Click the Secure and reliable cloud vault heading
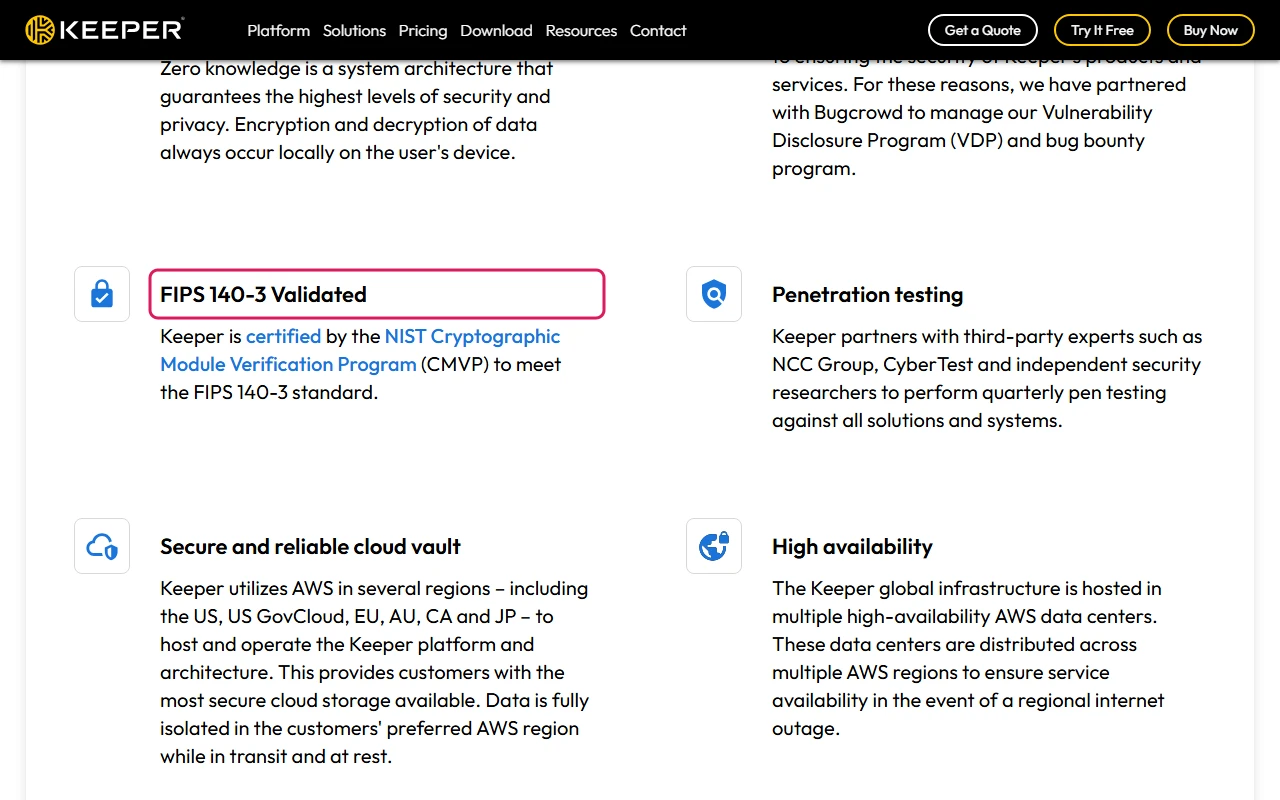This screenshot has height=800, width=1280. click(310, 546)
